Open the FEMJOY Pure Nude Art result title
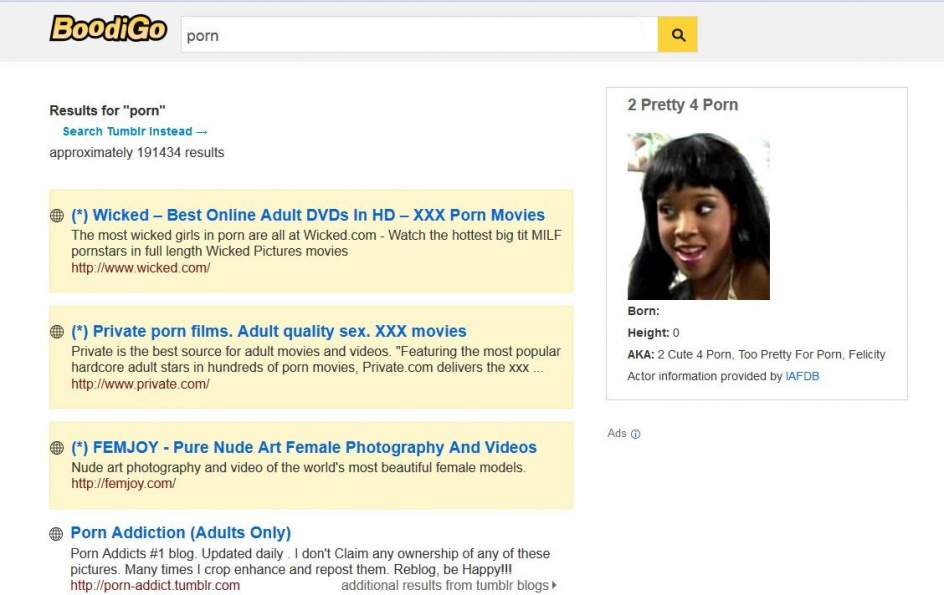This screenshot has width=944, height=595. point(303,447)
